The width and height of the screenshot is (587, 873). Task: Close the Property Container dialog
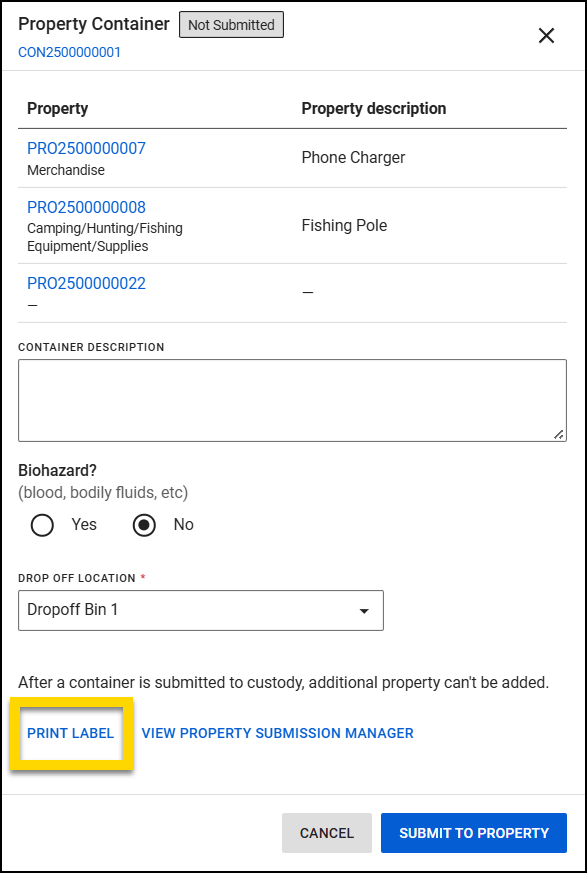[x=546, y=35]
